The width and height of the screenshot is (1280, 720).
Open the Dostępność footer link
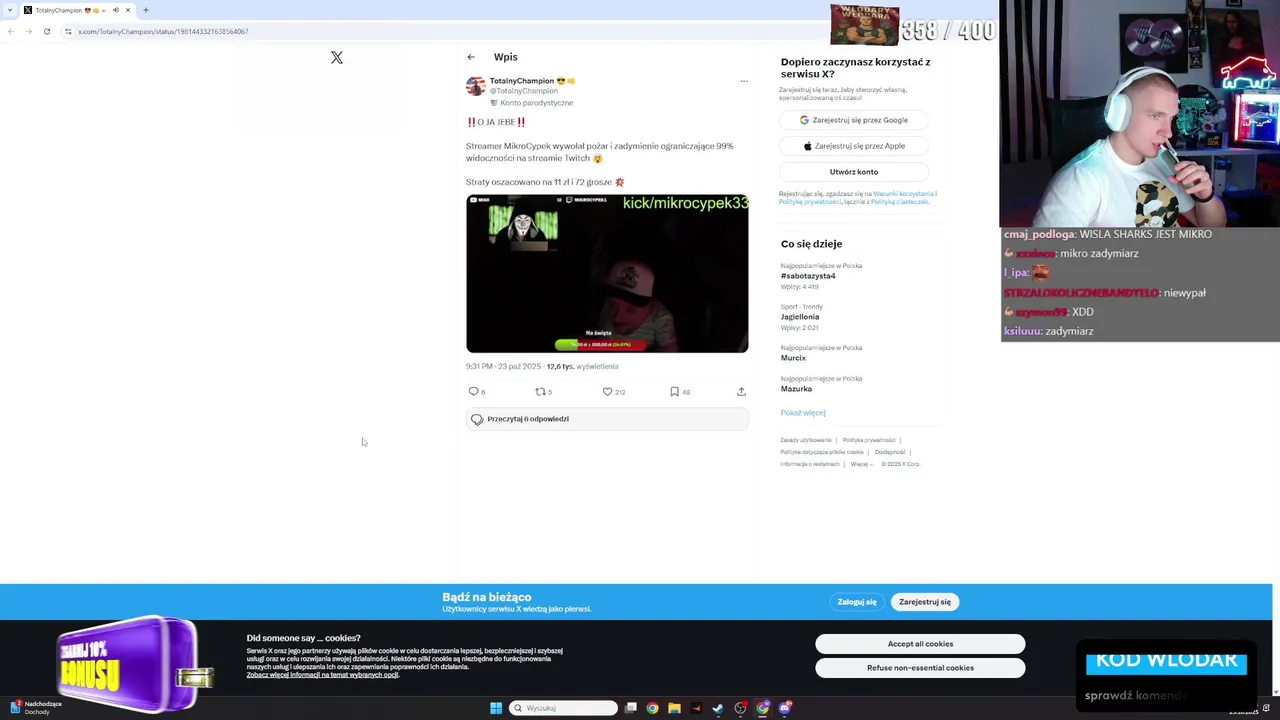pyautogui.click(x=890, y=452)
